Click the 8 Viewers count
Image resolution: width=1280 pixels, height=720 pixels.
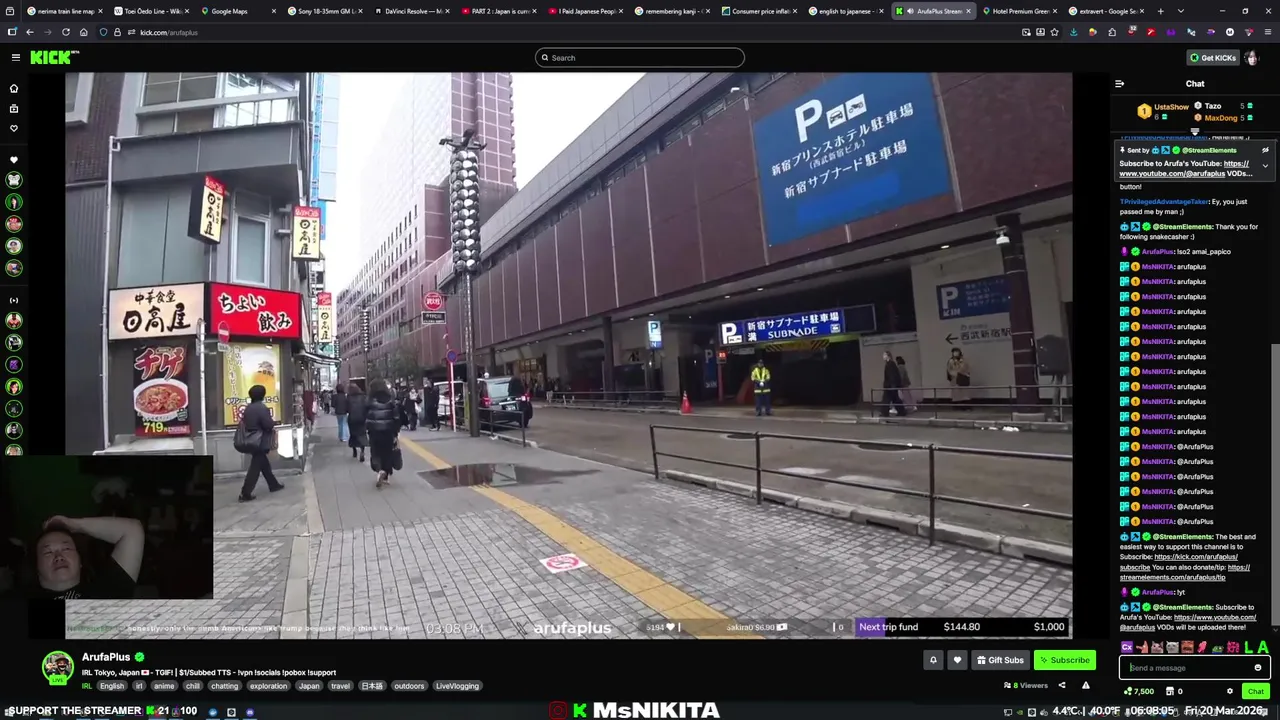pos(1026,685)
